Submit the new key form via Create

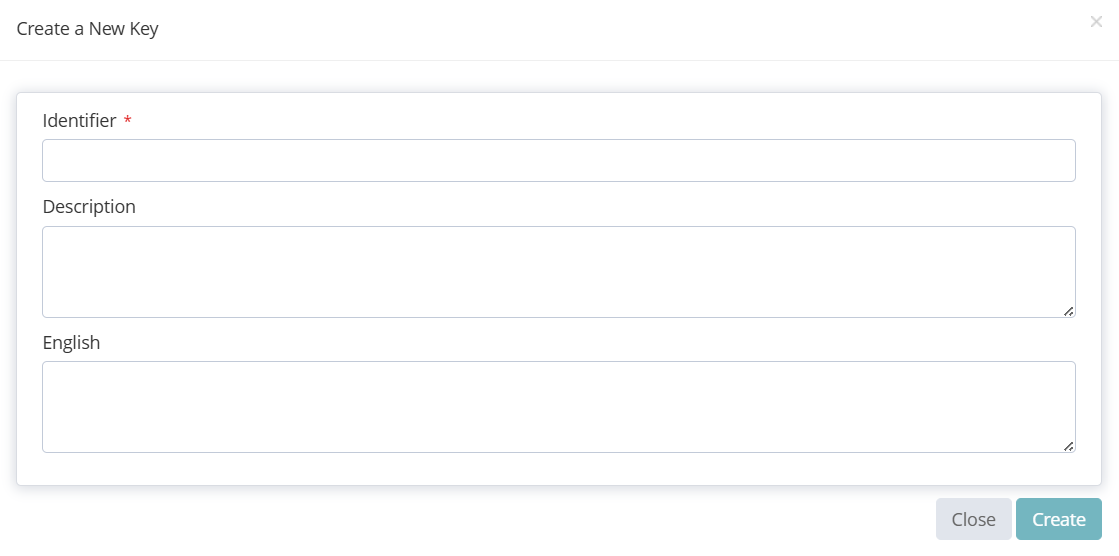point(1058,519)
